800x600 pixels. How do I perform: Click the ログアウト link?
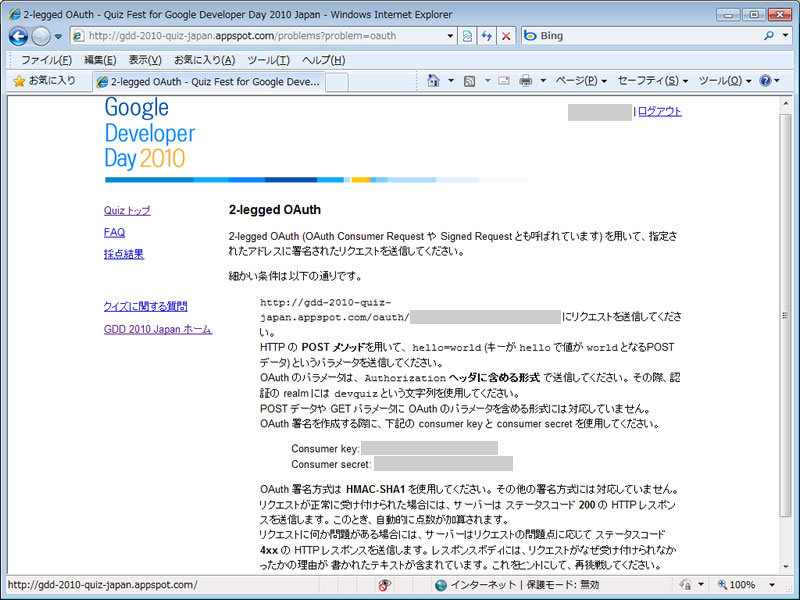[x=659, y=112]
